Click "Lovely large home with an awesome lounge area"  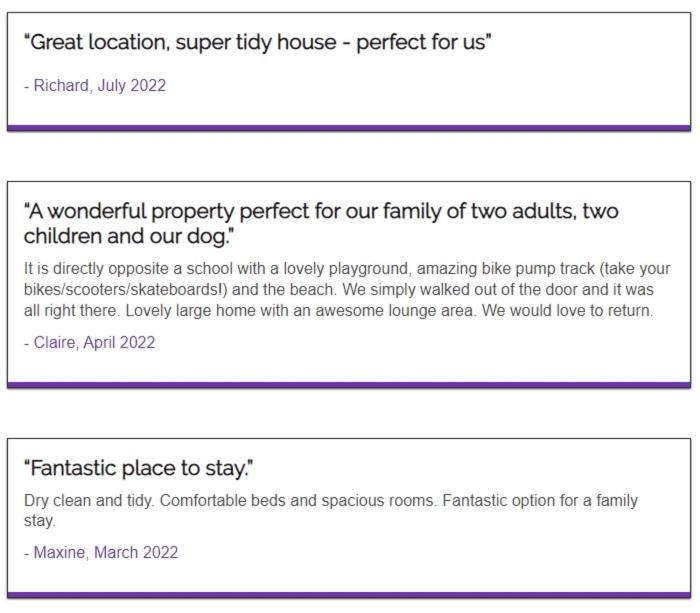(299, 310)
